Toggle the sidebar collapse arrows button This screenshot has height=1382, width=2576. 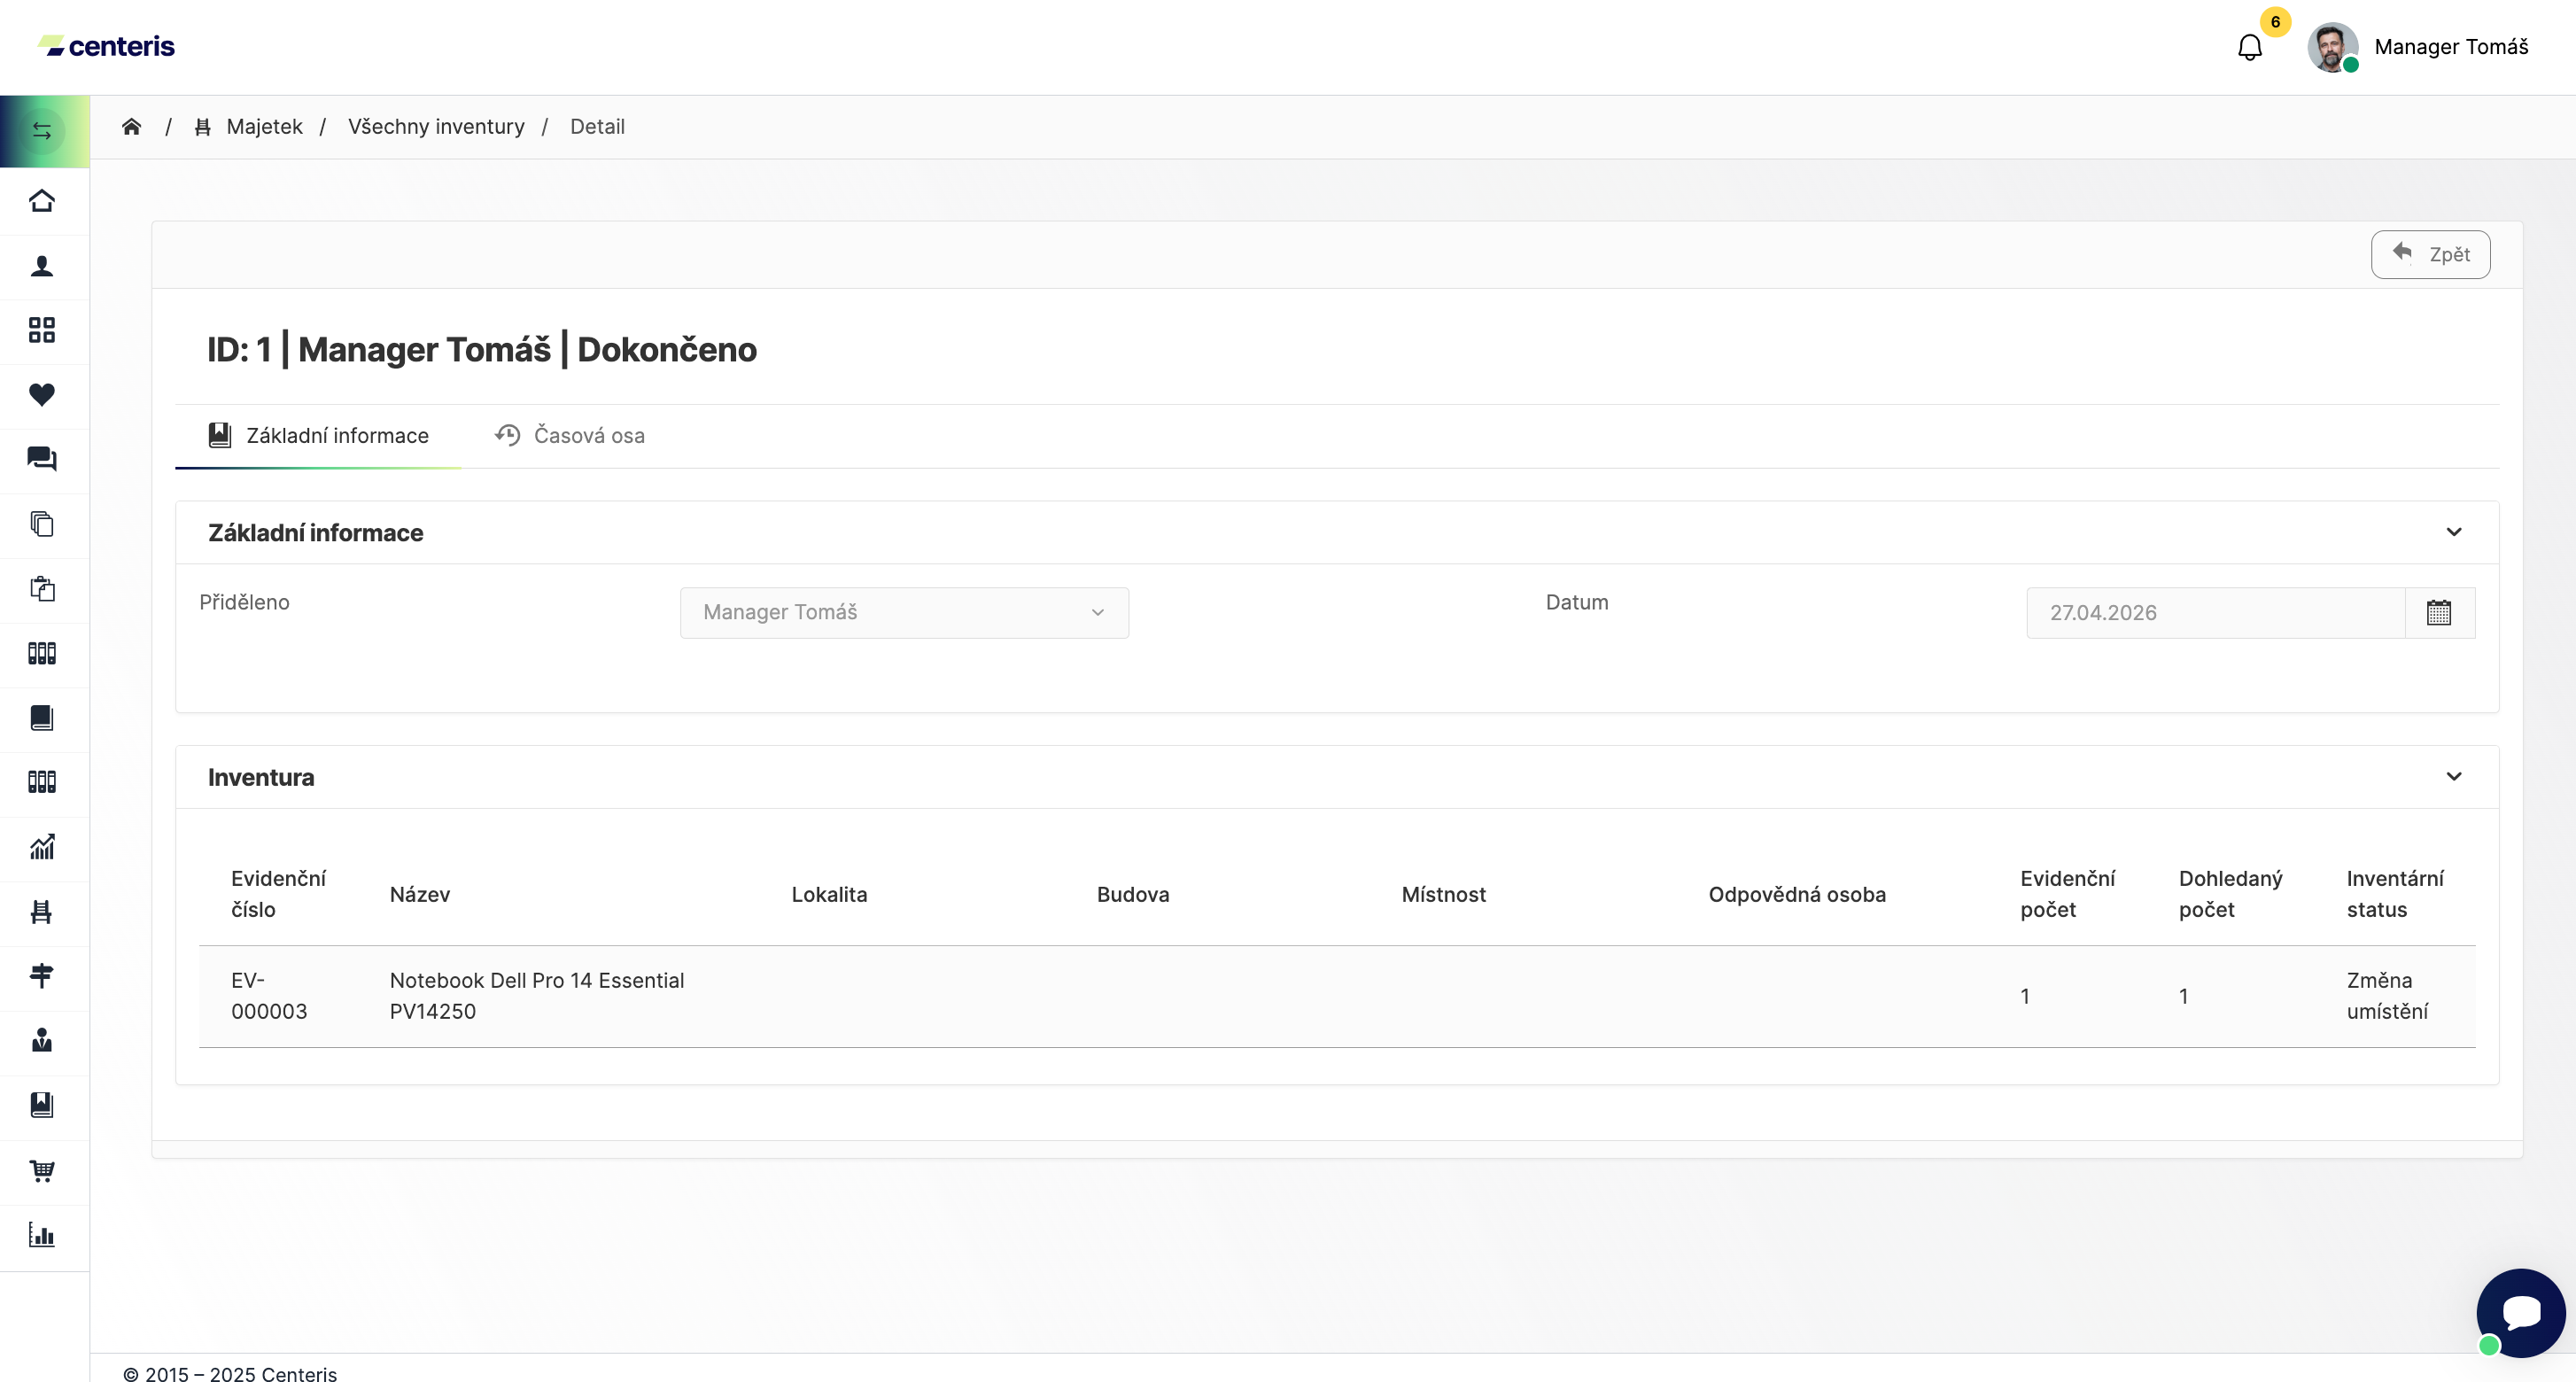(x=42, y=131)
